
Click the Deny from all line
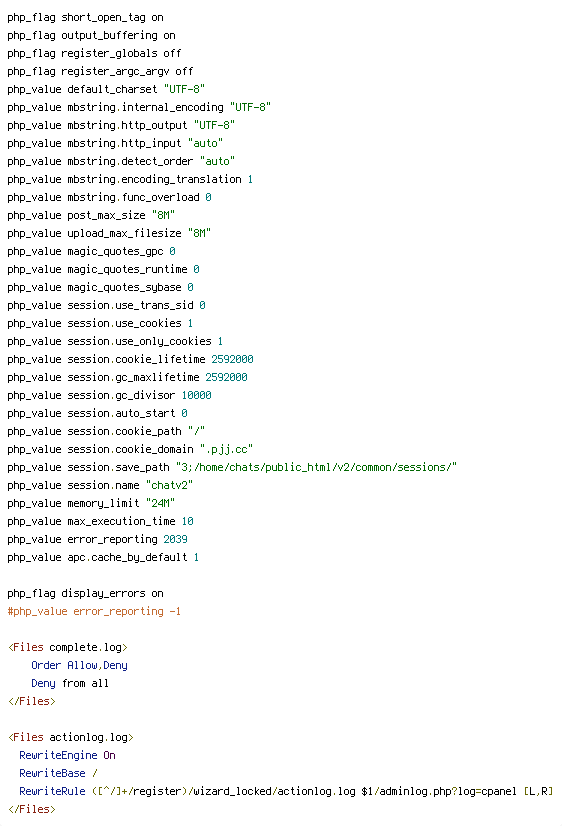(70, 683)
